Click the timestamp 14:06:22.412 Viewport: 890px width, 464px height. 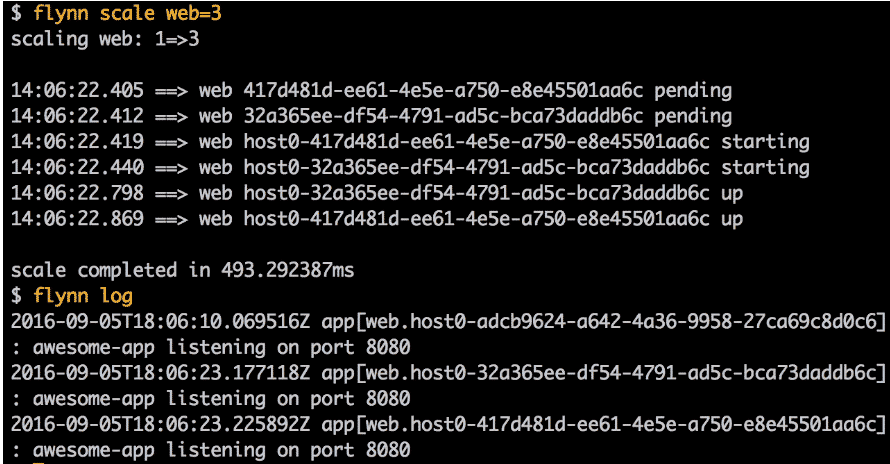coord(76,116)
